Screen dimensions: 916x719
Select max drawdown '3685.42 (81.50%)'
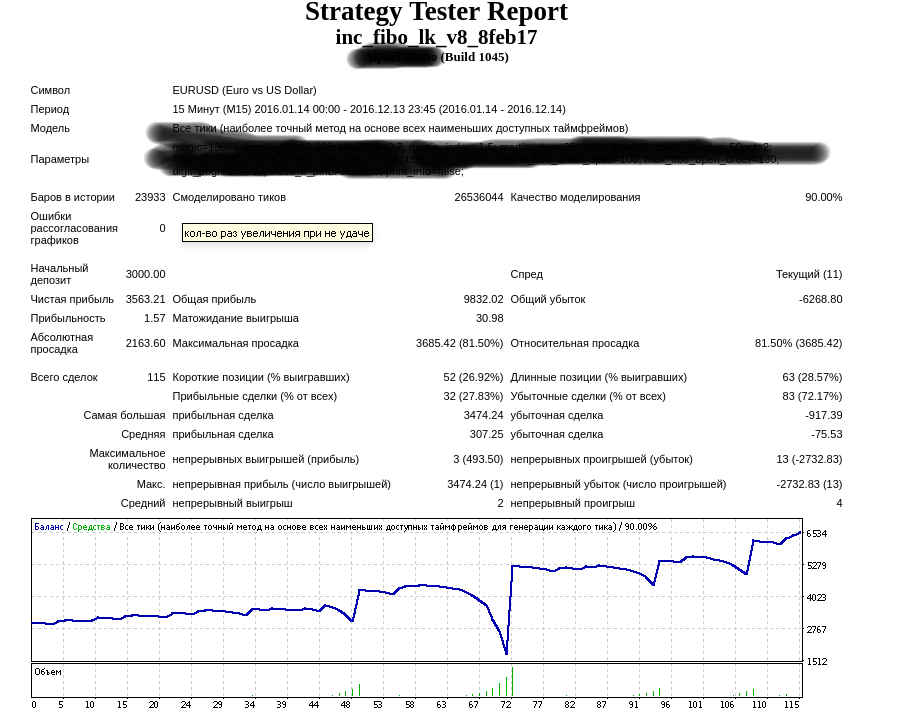459,343
